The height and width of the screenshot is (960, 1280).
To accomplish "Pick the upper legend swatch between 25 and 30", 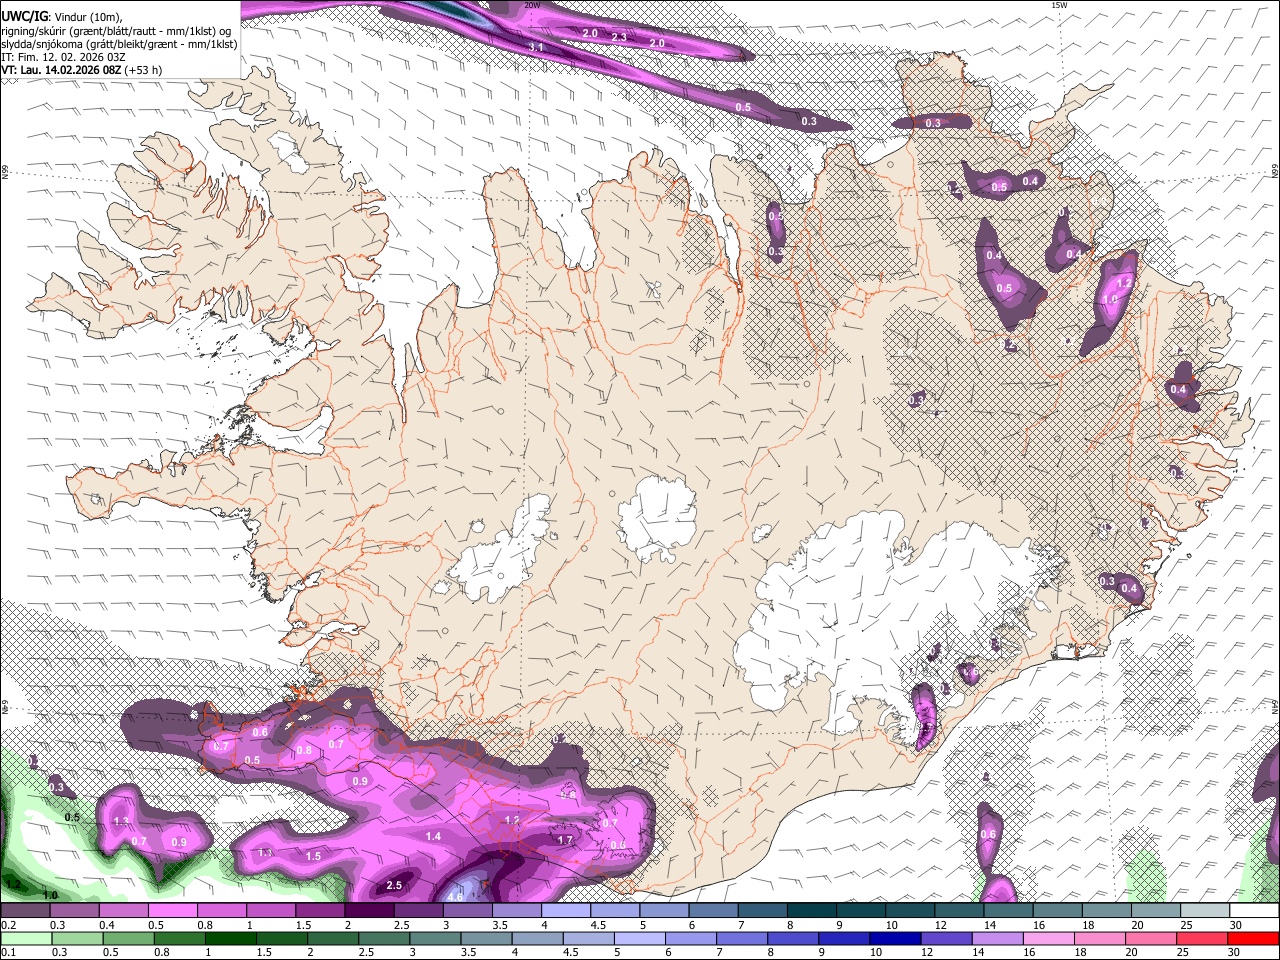I will pos(1205,910).
